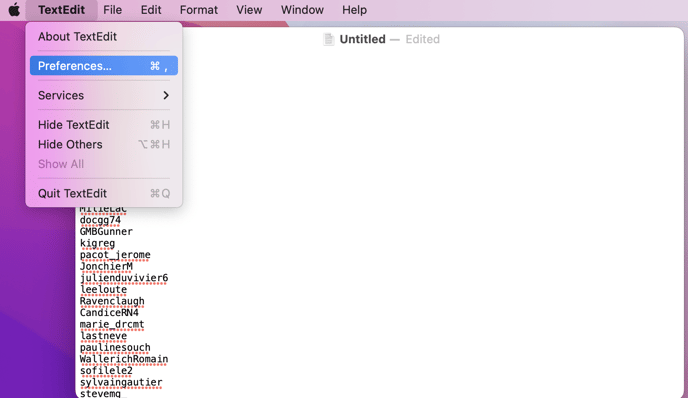
Task: Open Preferences… from the TextEdit menu
Action: click(x=104, y=66)
